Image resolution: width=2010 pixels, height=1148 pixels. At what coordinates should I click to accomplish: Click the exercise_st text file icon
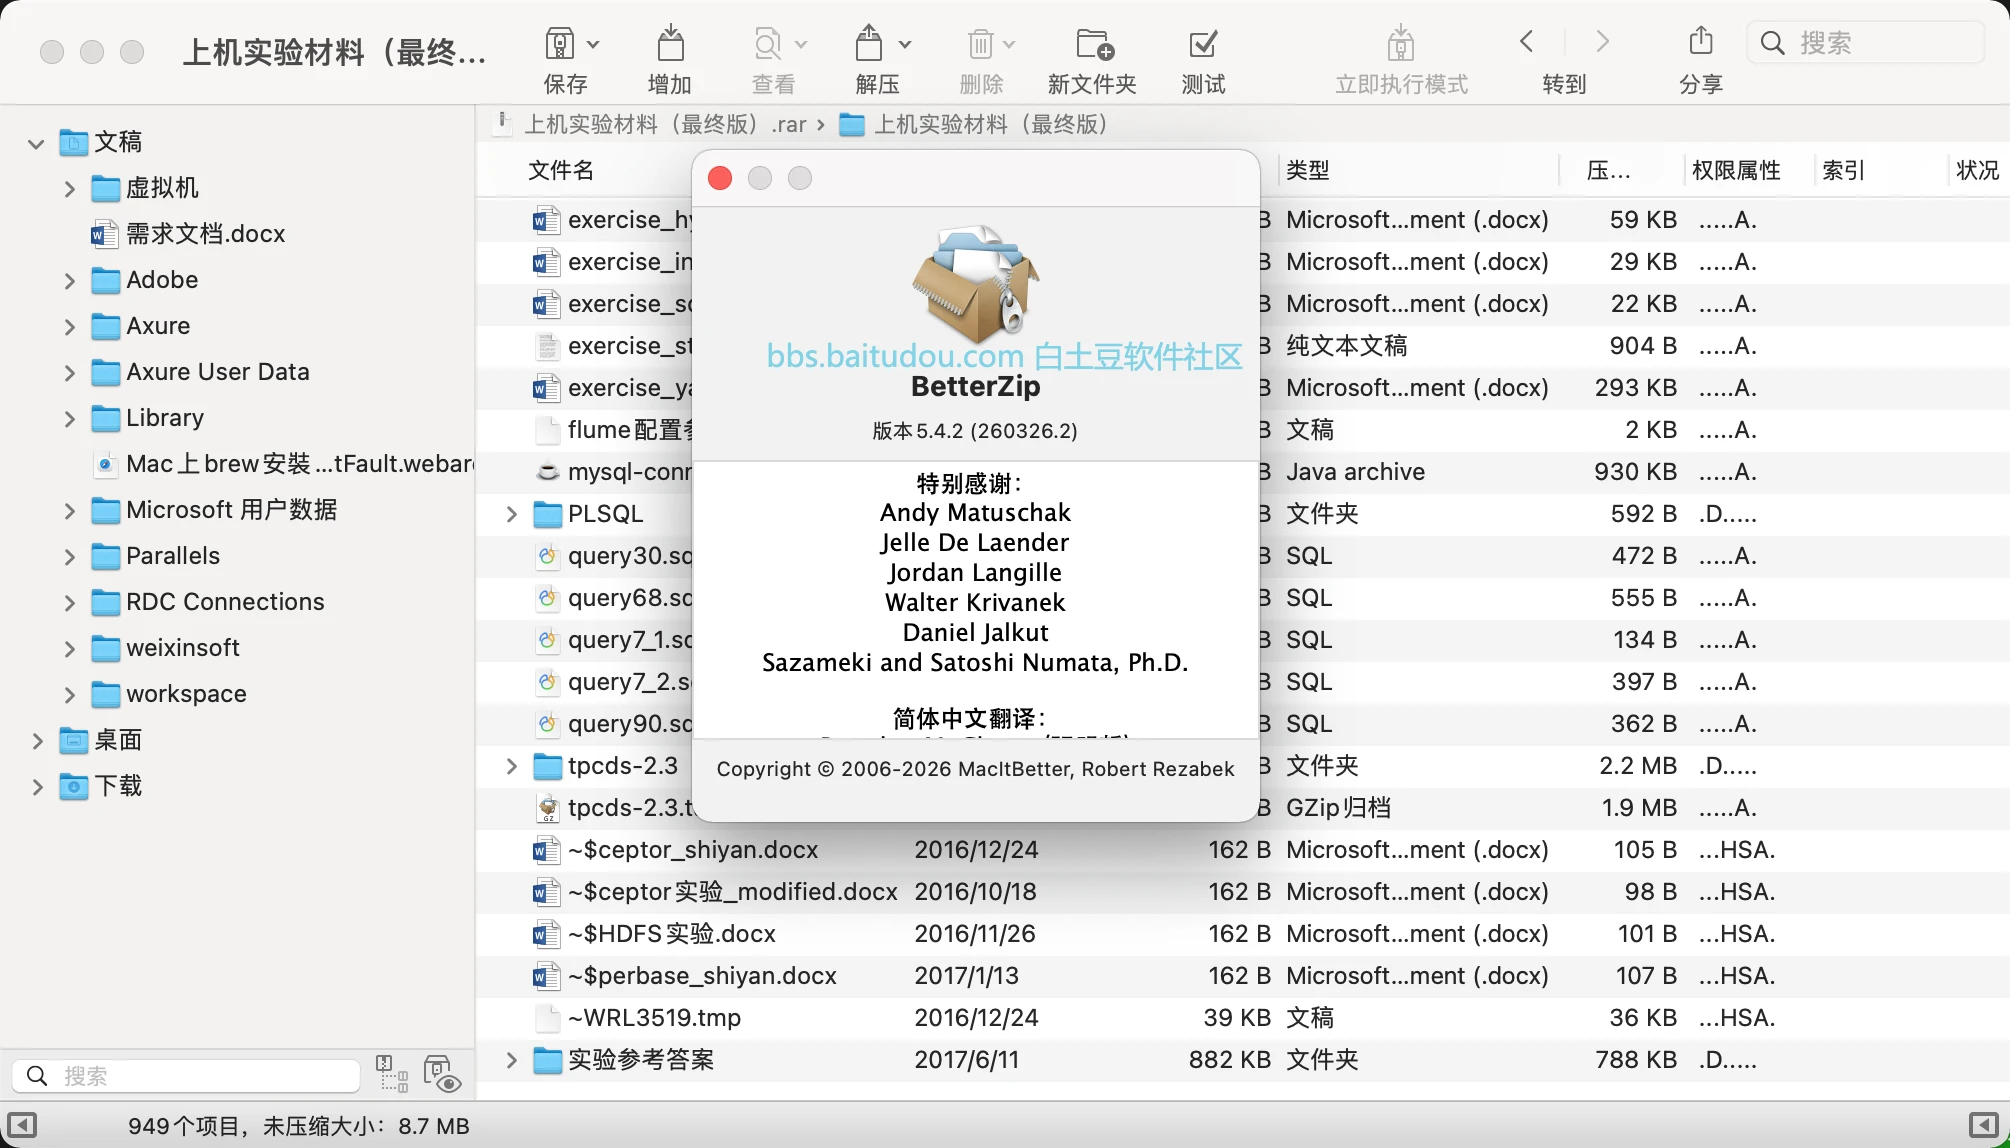point(547,346)
